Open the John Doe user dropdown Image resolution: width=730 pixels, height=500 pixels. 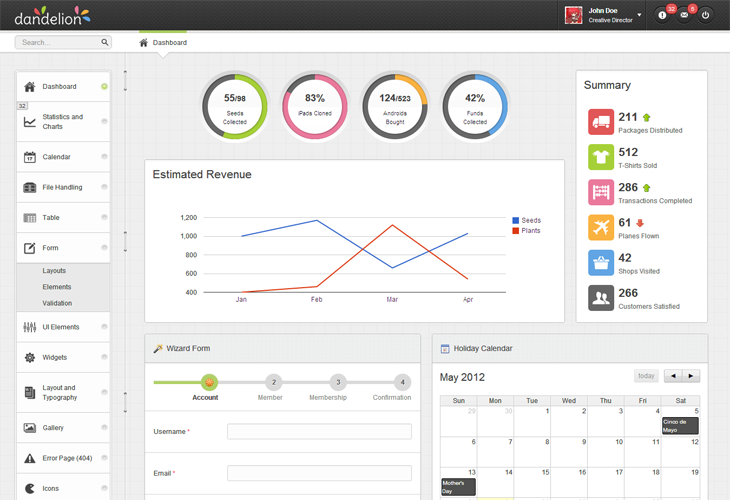639,16
